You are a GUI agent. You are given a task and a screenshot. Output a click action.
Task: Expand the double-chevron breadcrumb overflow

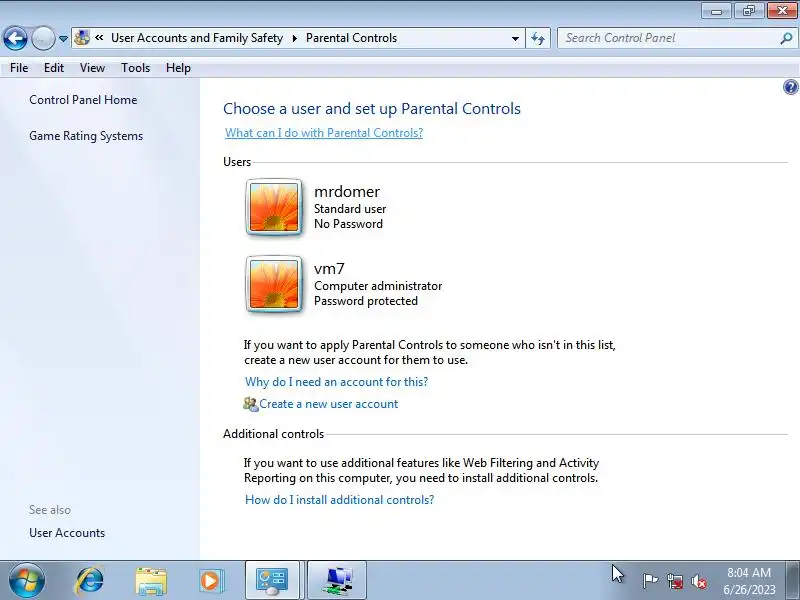click(99, 38)
